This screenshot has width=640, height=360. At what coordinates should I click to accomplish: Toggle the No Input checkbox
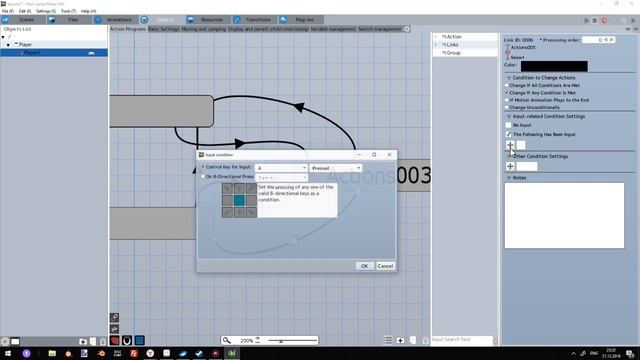coord(508,125)
